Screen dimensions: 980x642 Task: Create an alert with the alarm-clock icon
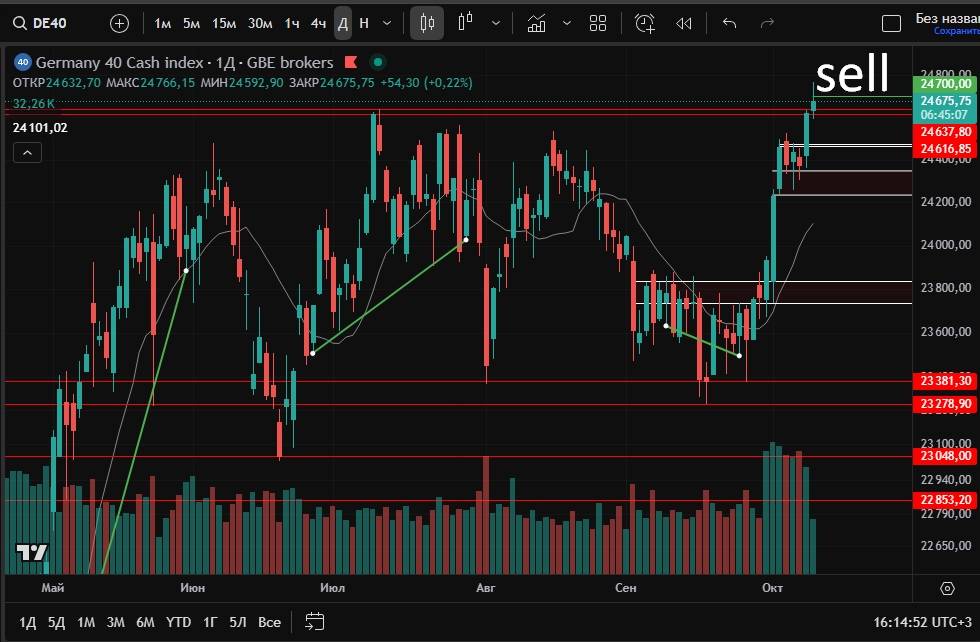click(645, 22)
